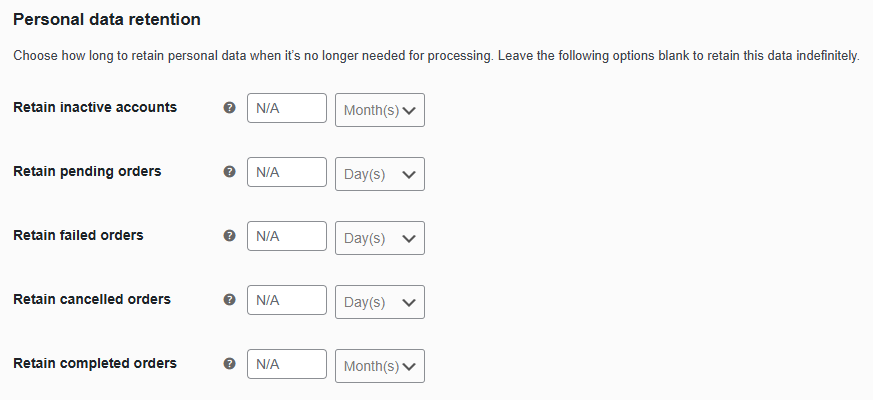
Task: Click the "Retain completed orders" label
Action: [x=95, y=363]
